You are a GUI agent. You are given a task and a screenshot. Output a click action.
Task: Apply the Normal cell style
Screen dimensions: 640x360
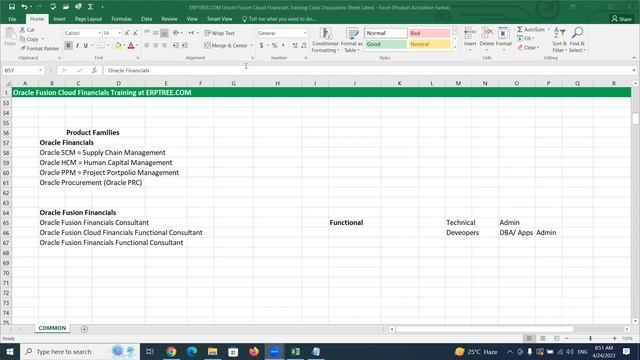[x=386, y=33]
